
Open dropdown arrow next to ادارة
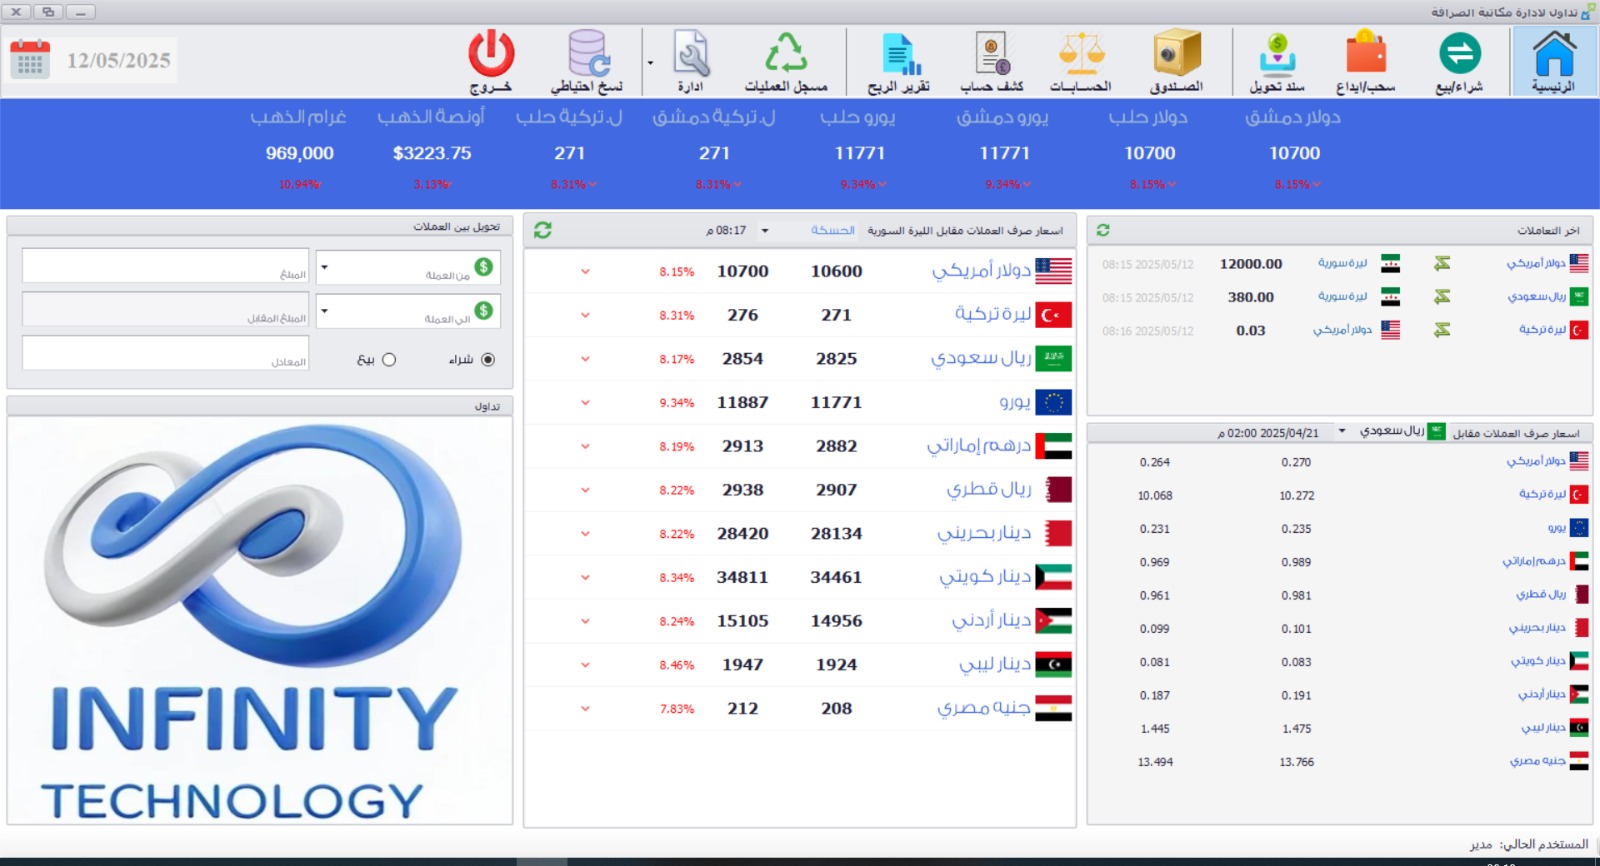(x=650, y=63)
